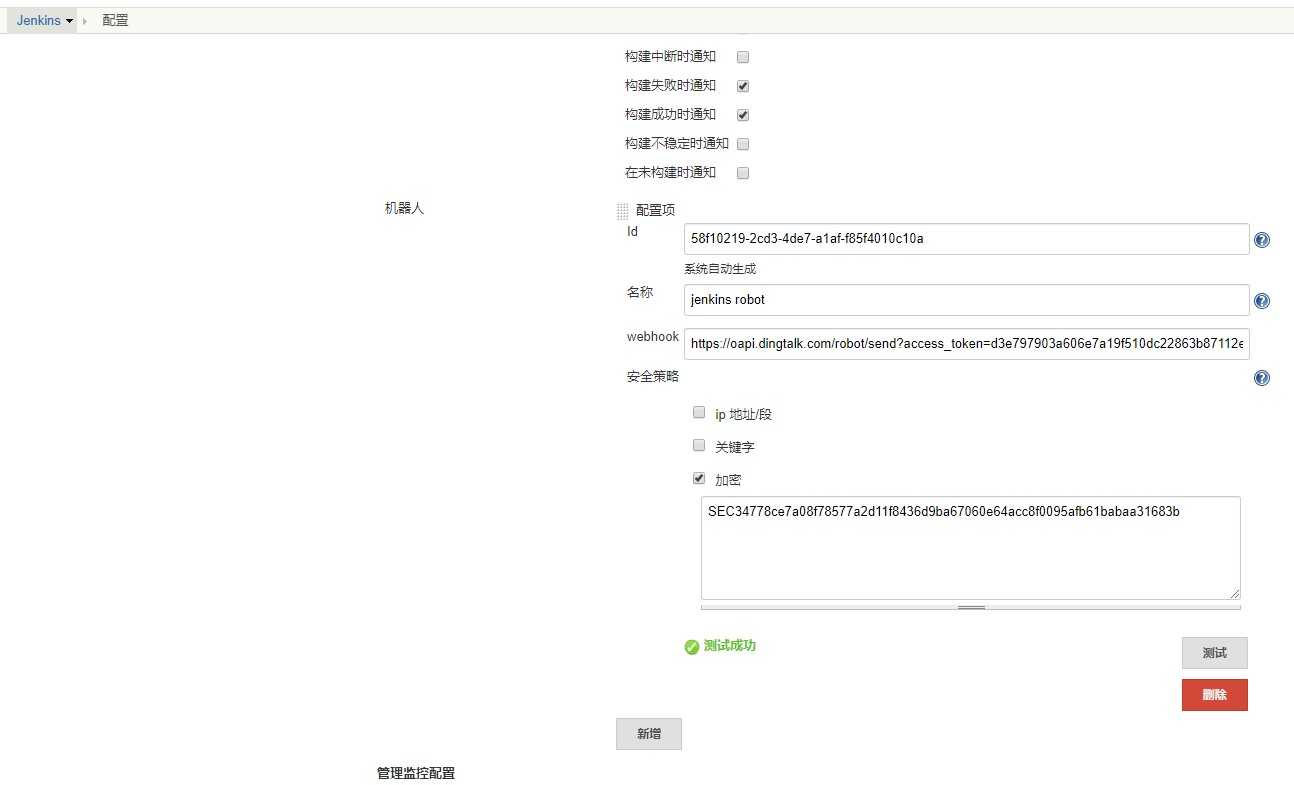The image size is (1294, 785).
Task: Enable 构建不稳定时通知 checkbox
Action: tap(743, 144)
